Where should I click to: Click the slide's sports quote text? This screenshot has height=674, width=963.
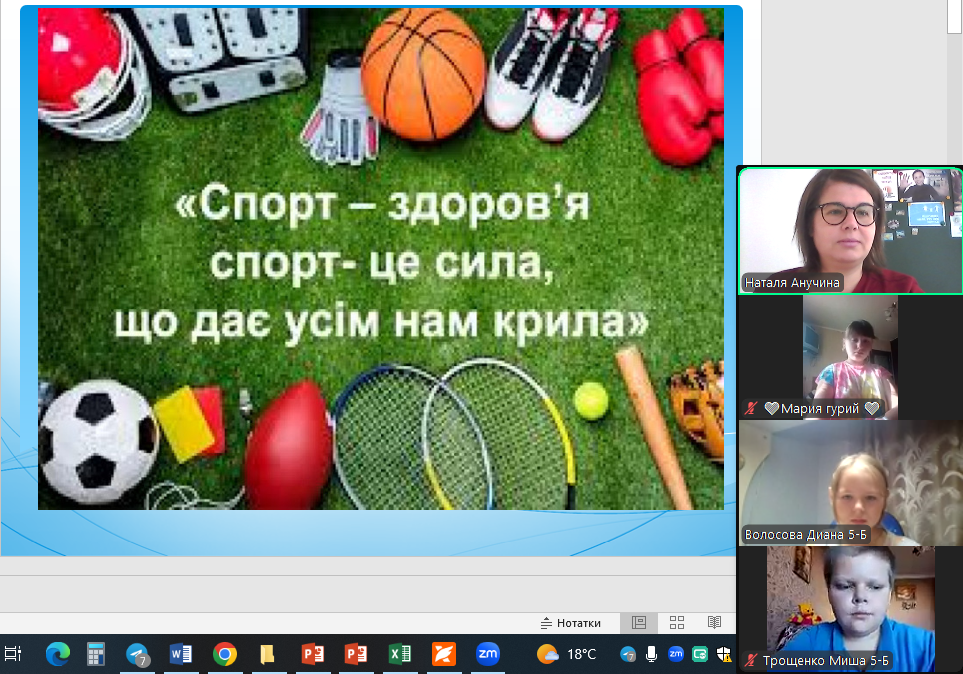[x=381, y=263]
